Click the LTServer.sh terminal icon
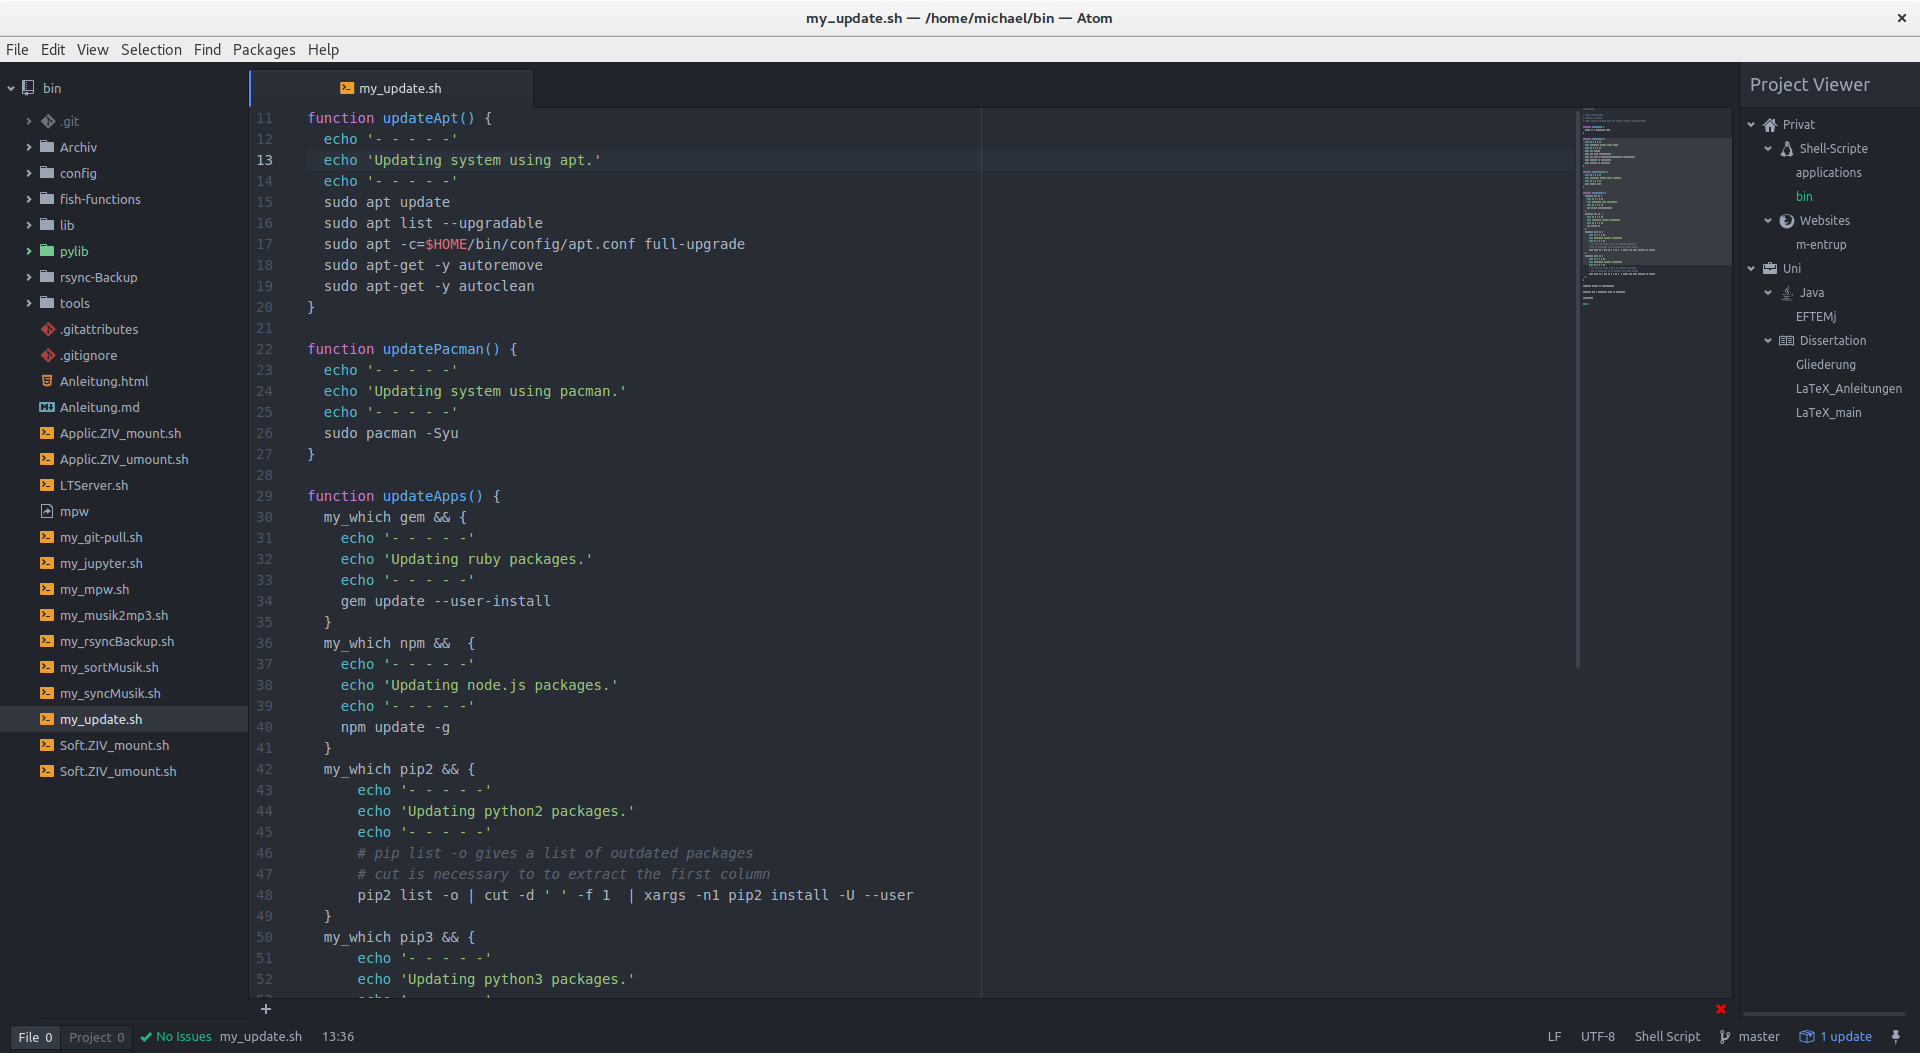The width and height of the screenshot is (1920, 1053). pos(47,485)
